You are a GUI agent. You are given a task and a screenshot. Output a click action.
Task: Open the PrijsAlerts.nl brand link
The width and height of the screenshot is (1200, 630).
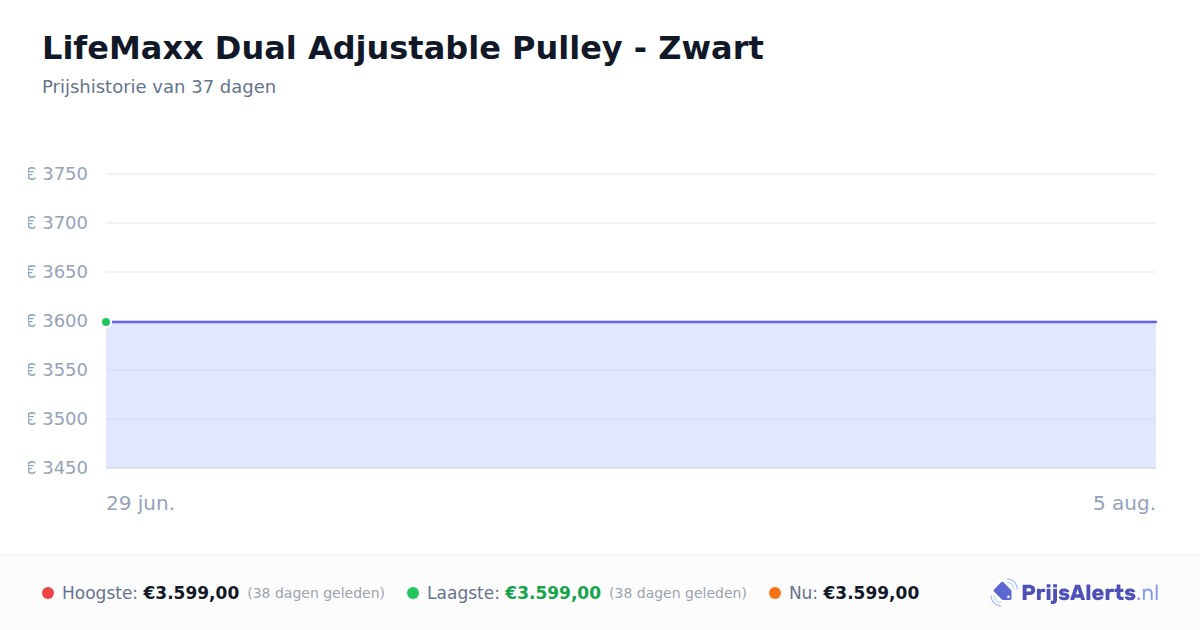pyautogui.click(x=1074, y=593)
